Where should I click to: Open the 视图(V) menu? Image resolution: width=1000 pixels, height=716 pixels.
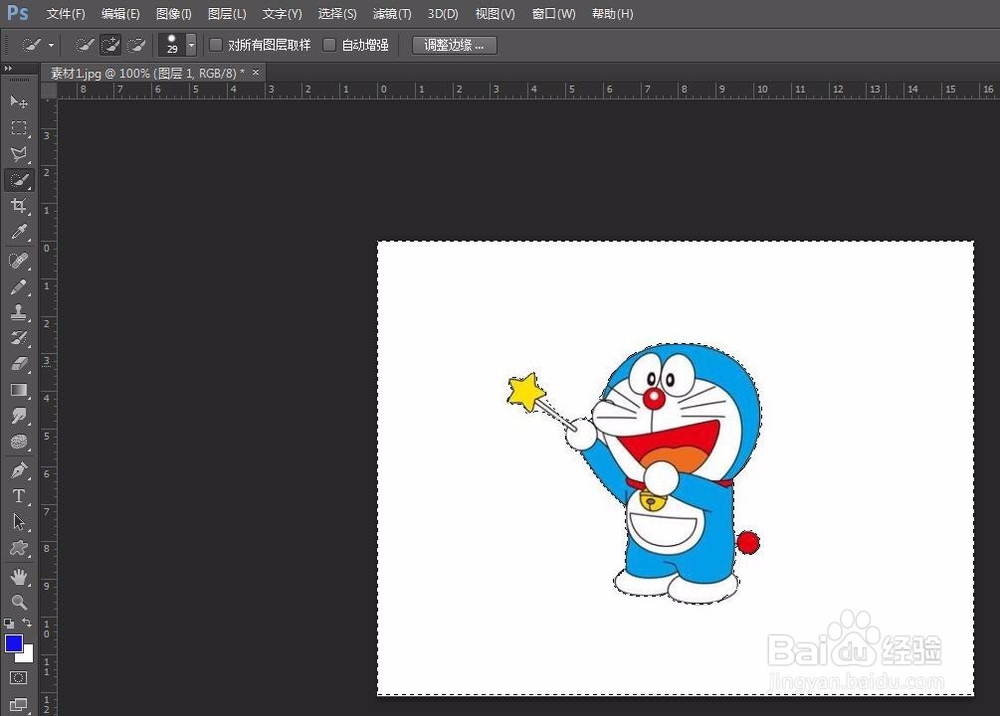[x=495, y=13]
